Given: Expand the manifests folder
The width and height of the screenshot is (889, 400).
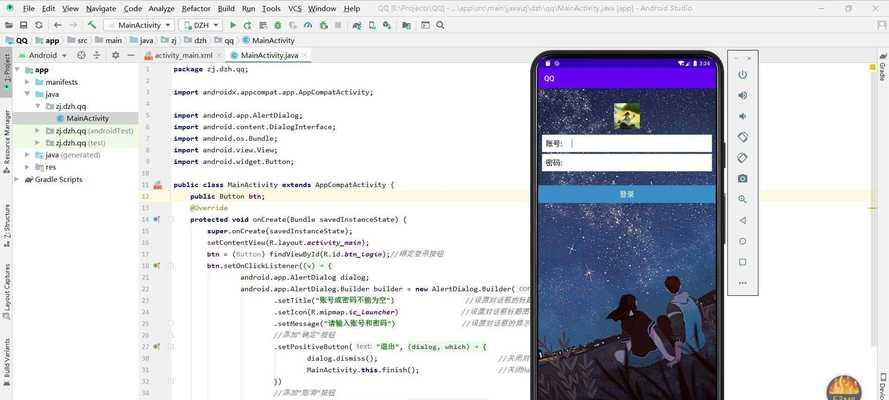Looking at the screenshot, I should point(27,82).
